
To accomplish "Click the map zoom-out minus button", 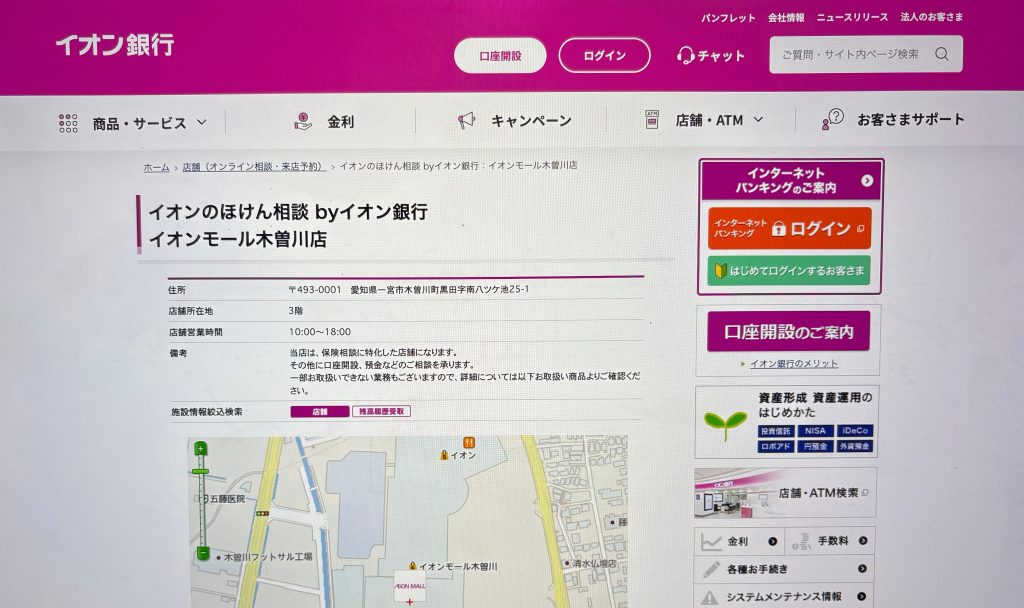I will 203,553.
